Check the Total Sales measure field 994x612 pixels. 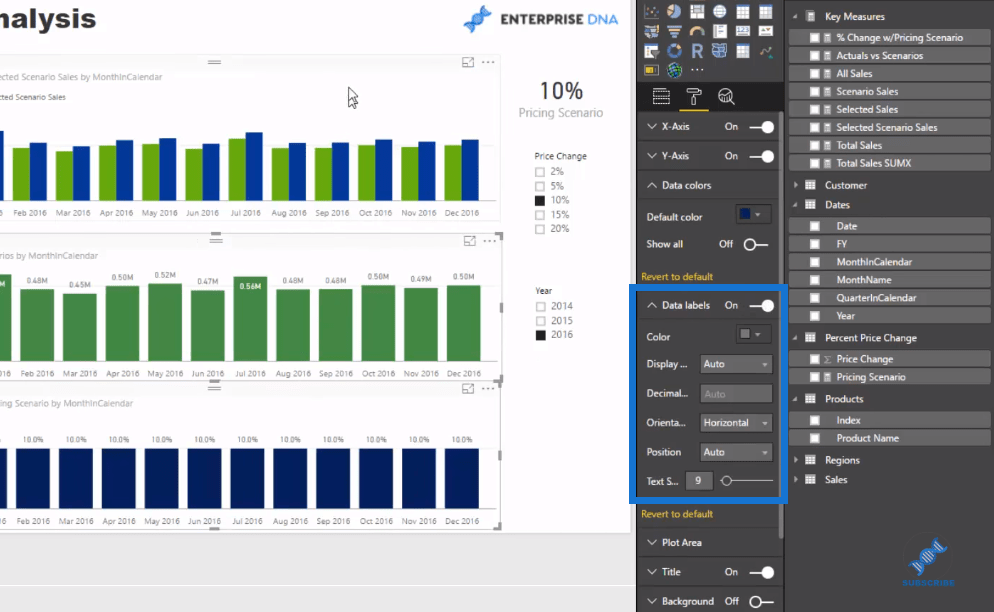[x=815, y=145]
